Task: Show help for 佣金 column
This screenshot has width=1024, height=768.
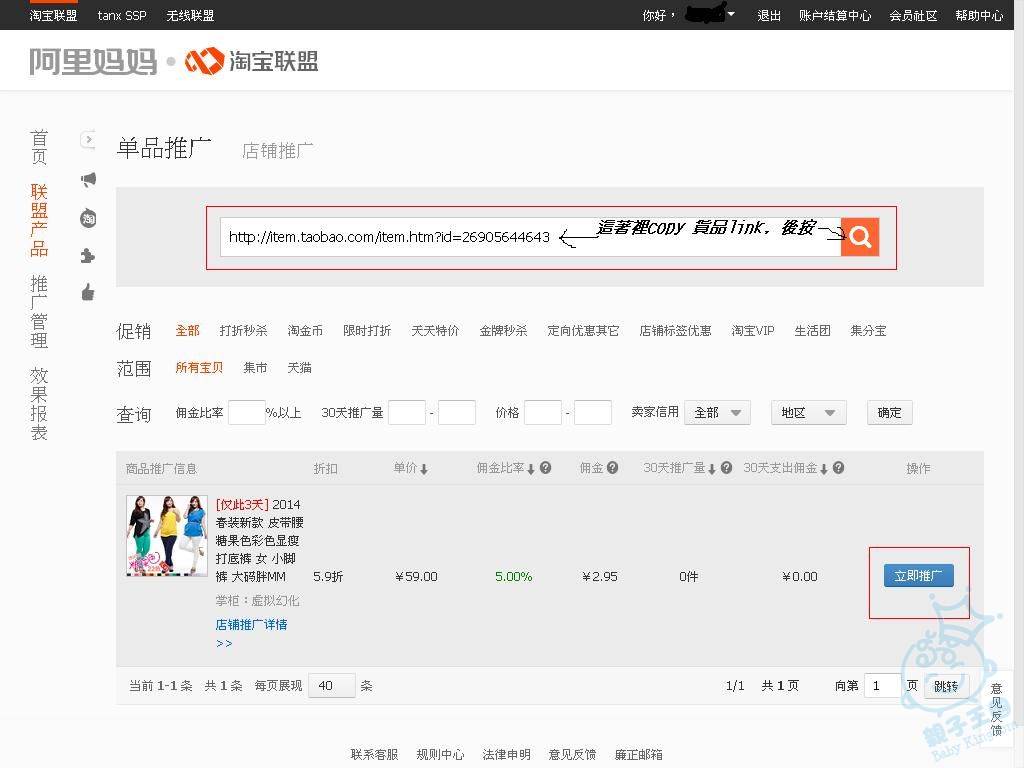Action: tap(613, 468)
